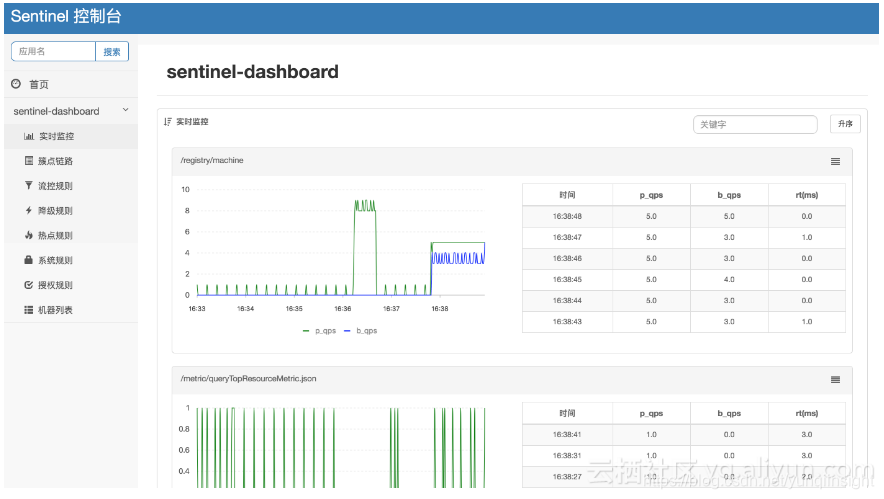Click the 搜索 button
Screen dimensions: 884x499
pyautogui.click(x=112, y=51)
